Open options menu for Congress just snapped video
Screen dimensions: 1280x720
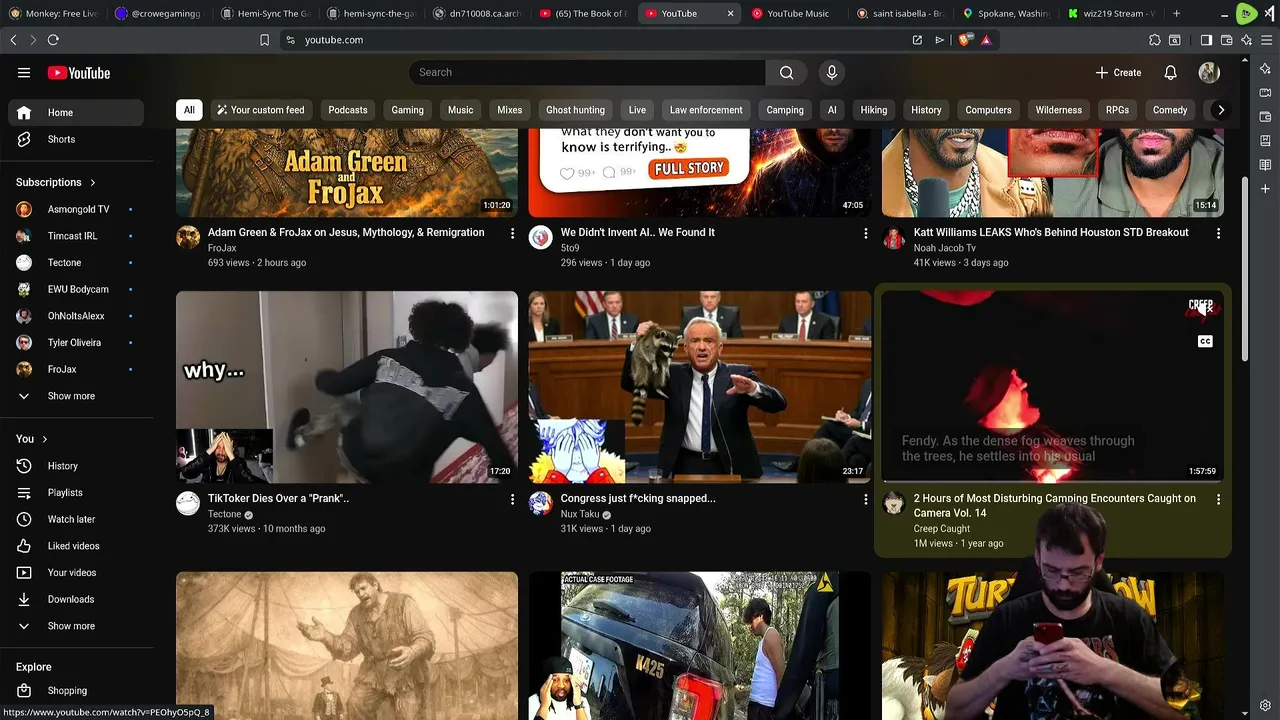coord(866,499)
